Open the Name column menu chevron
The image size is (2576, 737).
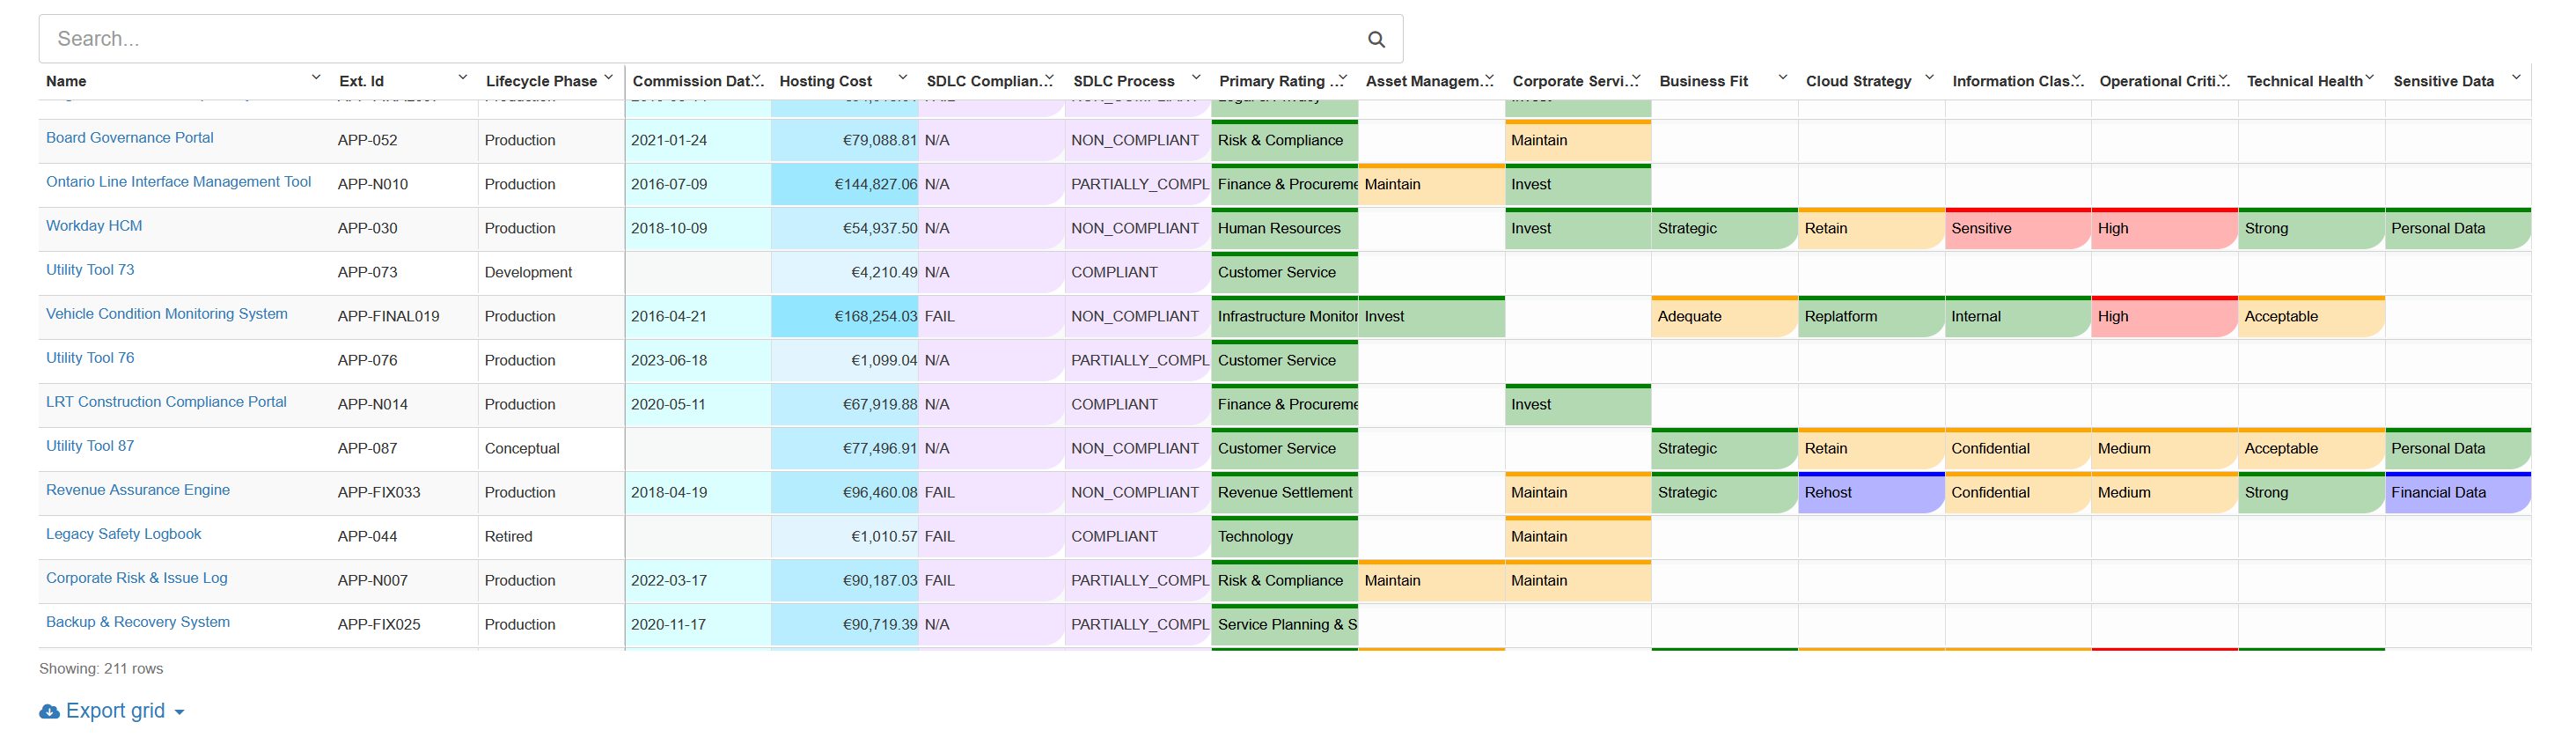[x=316, y=77]
